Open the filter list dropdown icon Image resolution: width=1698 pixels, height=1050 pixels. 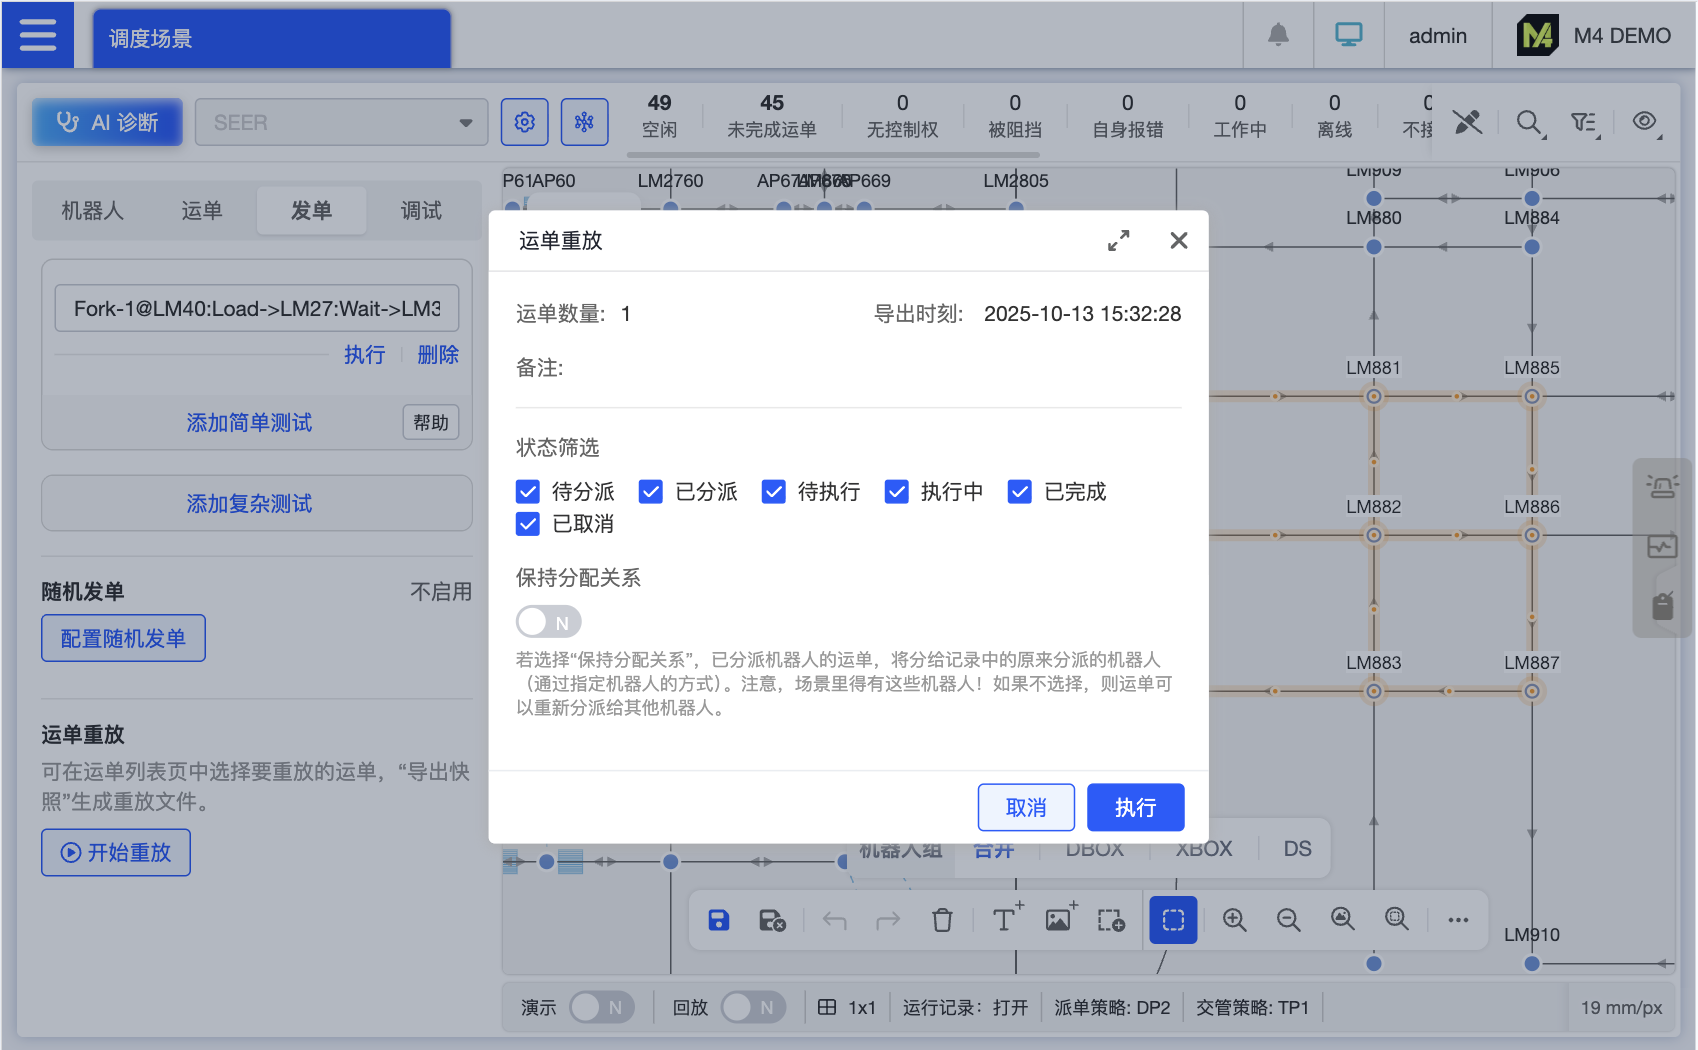click(x=1584, y=123)
